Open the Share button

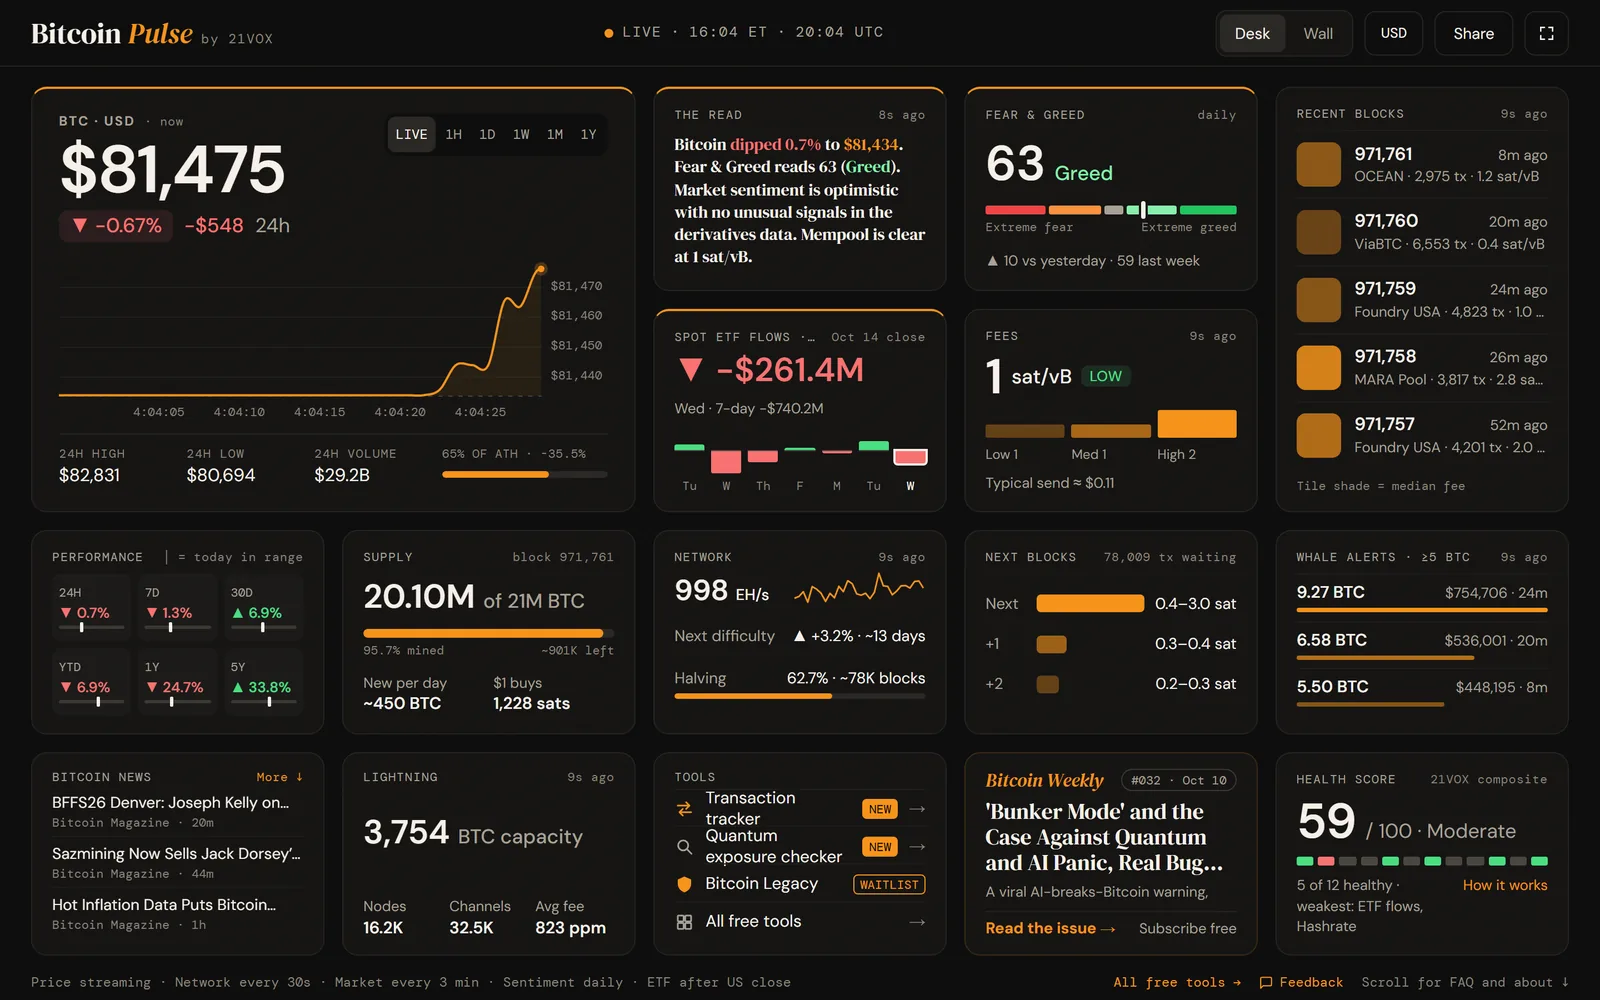[1474, 33]
